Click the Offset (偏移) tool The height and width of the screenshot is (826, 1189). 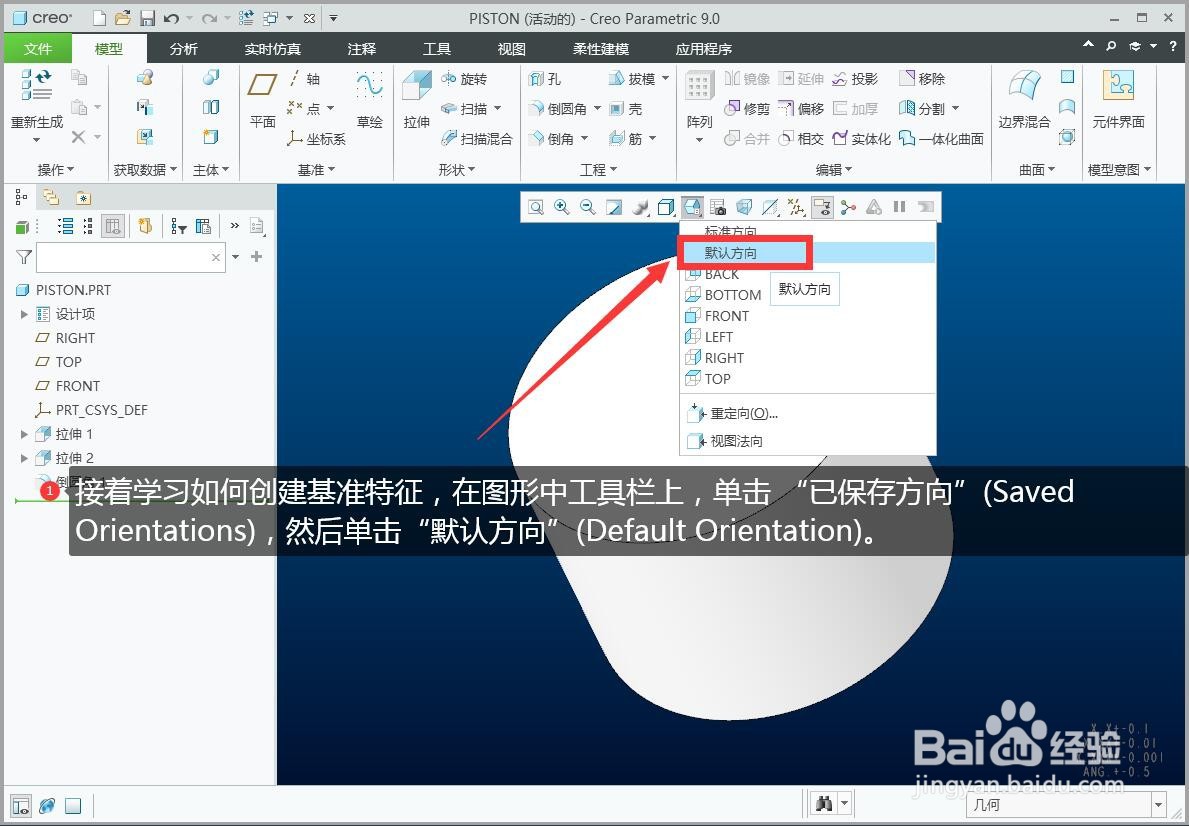tap(801, 109)
